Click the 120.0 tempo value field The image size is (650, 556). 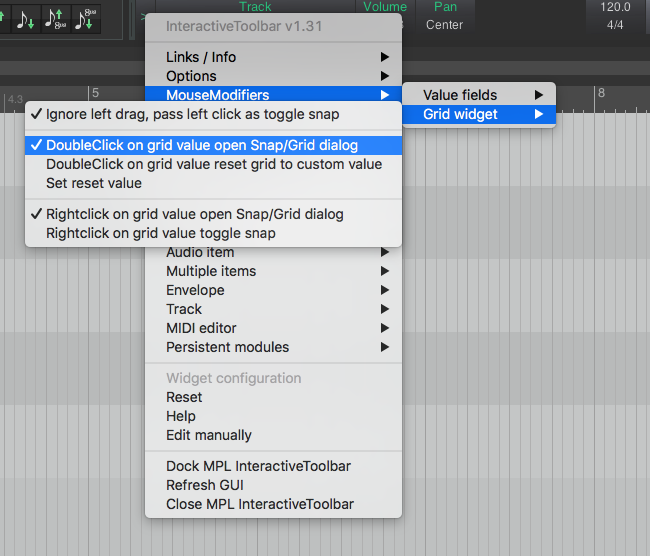pyautogui.click(x=615, y=7)
